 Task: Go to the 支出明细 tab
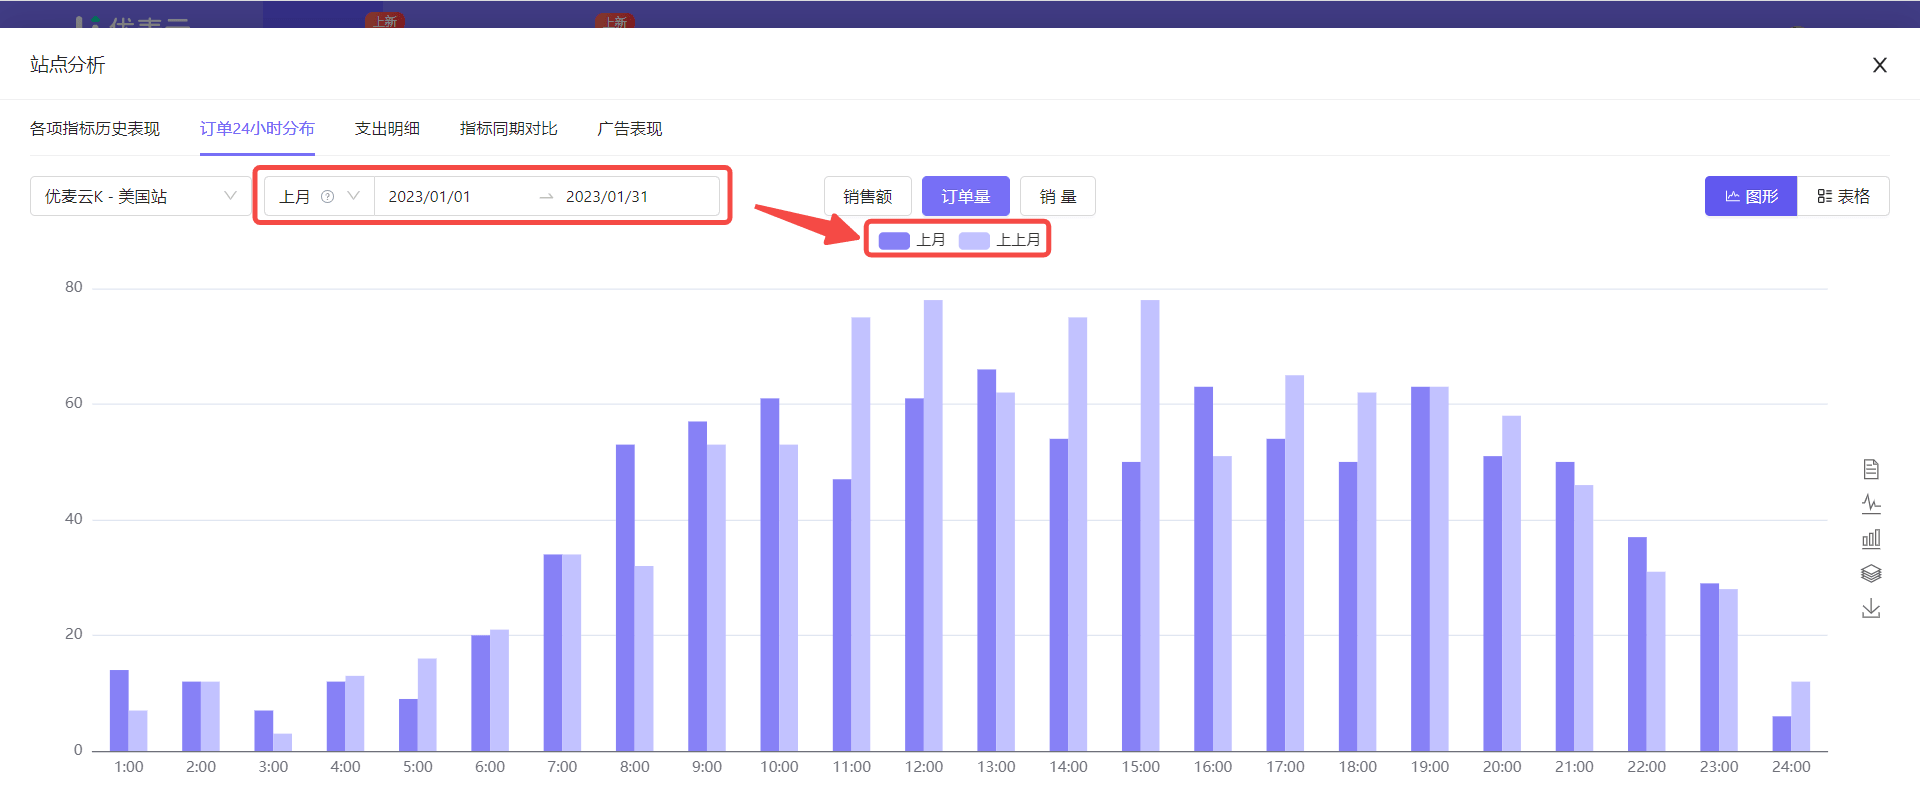pyautogui.click(x=387, y=129)
